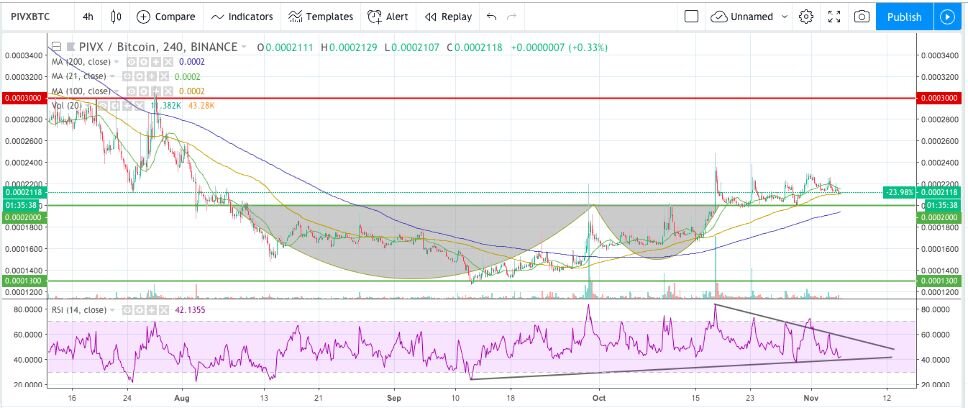This screenshot has height=408, width=968.
Task: Open Compare symbol dialog
Action: [165, 17]
